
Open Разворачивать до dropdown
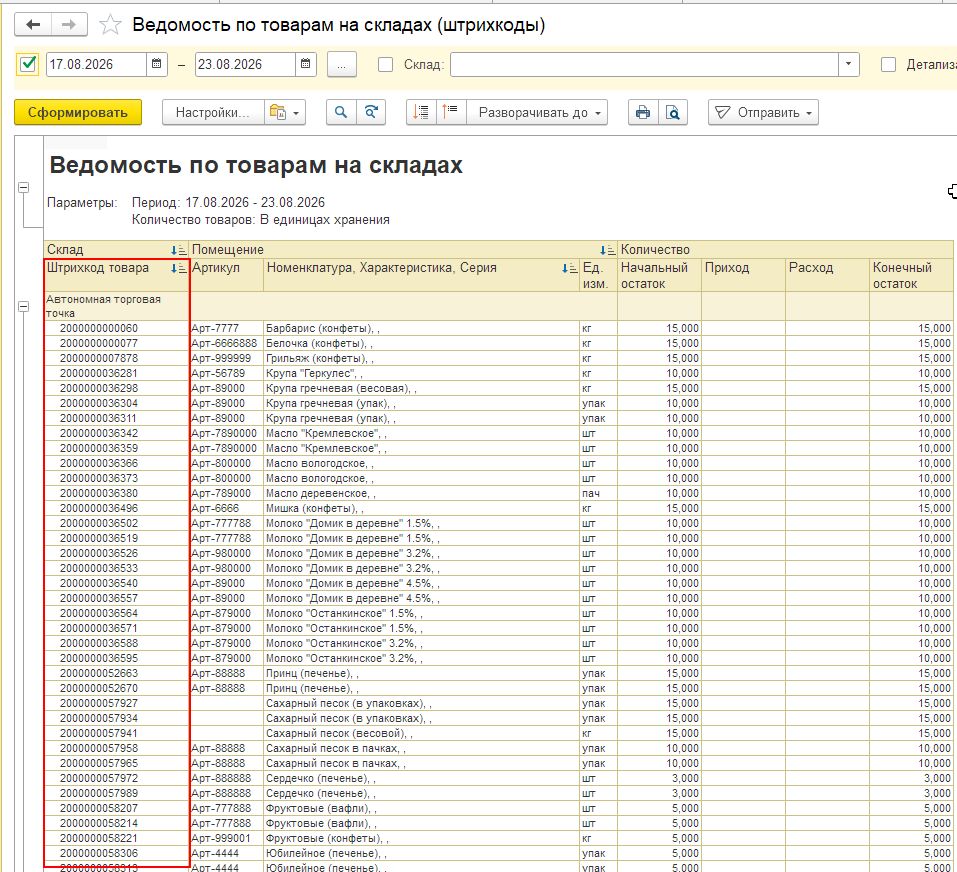537,112
